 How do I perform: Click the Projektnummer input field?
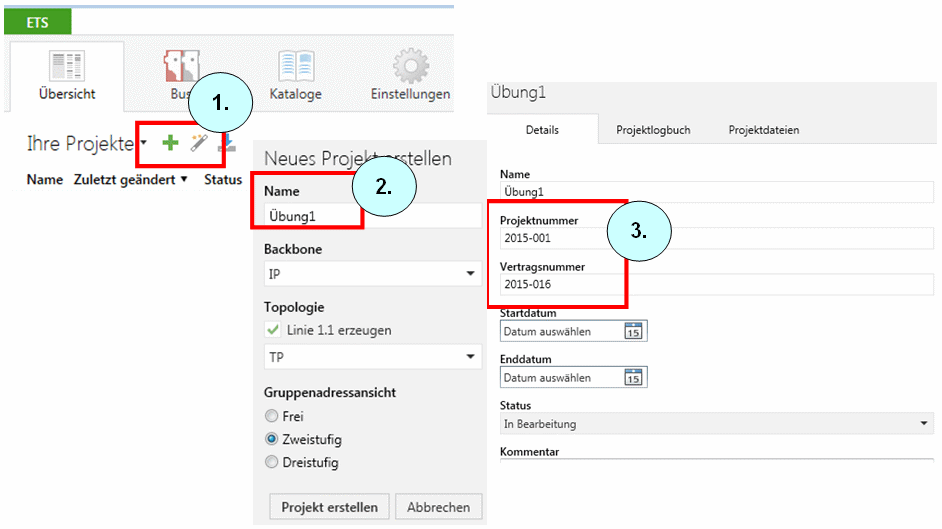(x=716, y=238)
